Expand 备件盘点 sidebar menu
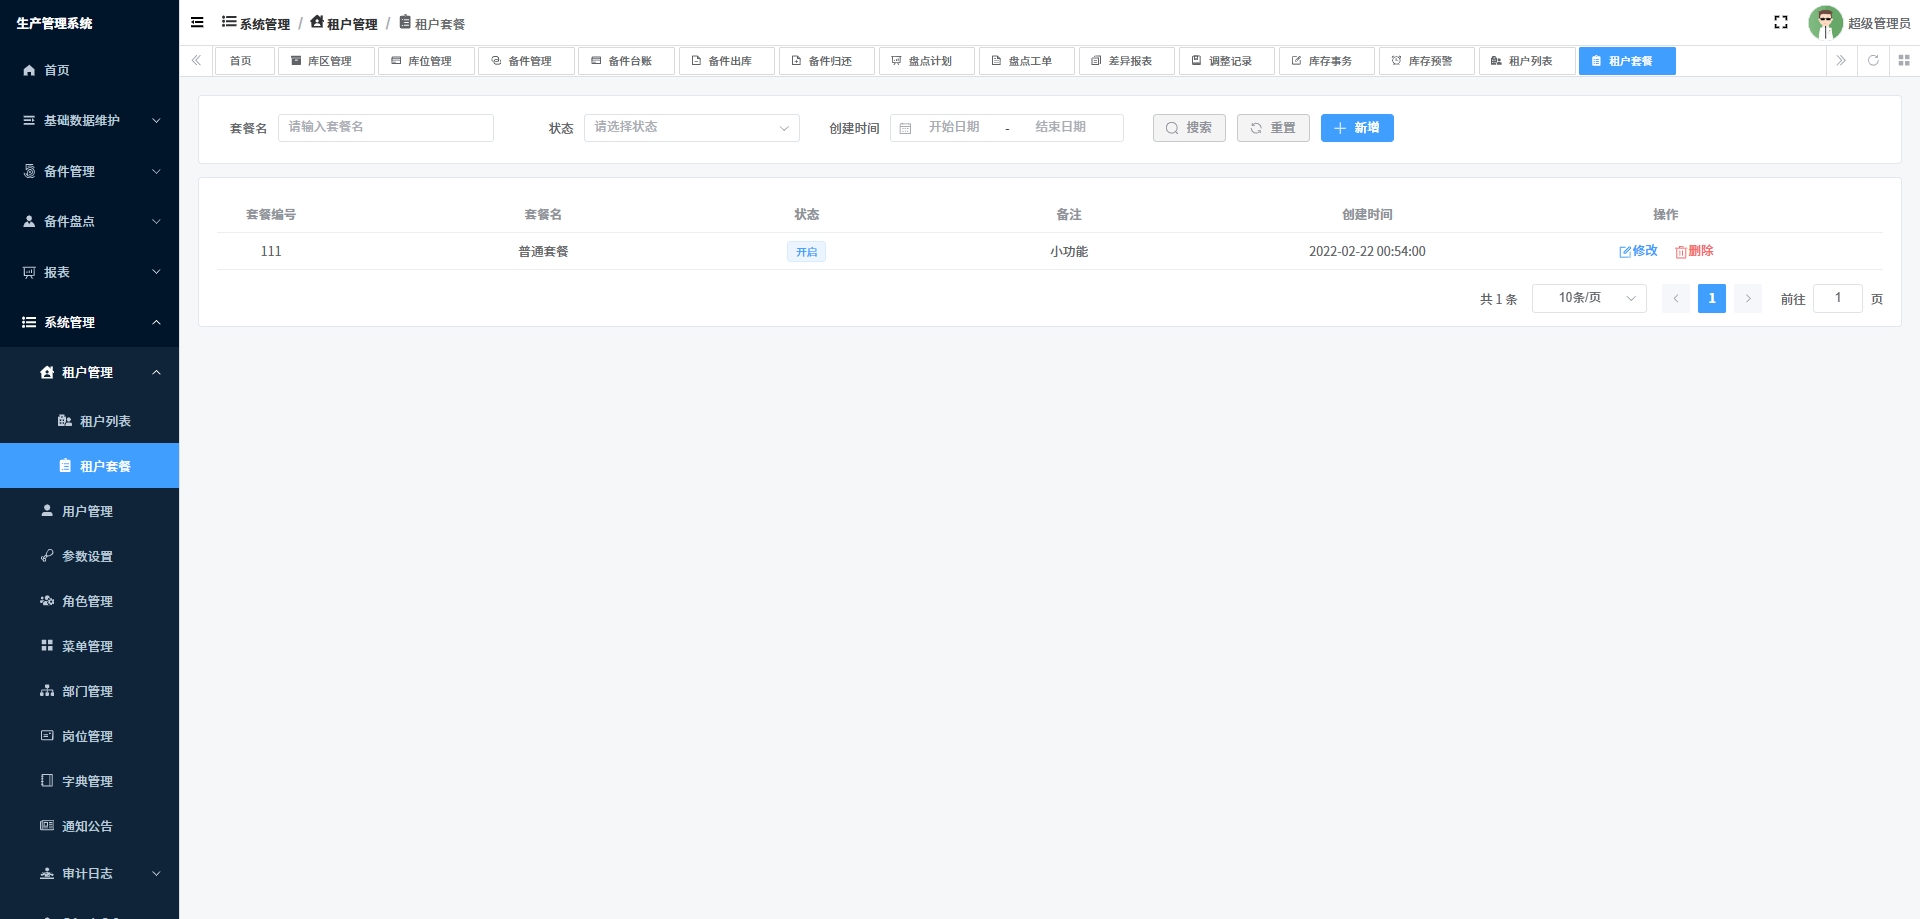The width and height of the screenshot is (1920, 919). coord(89,221)
